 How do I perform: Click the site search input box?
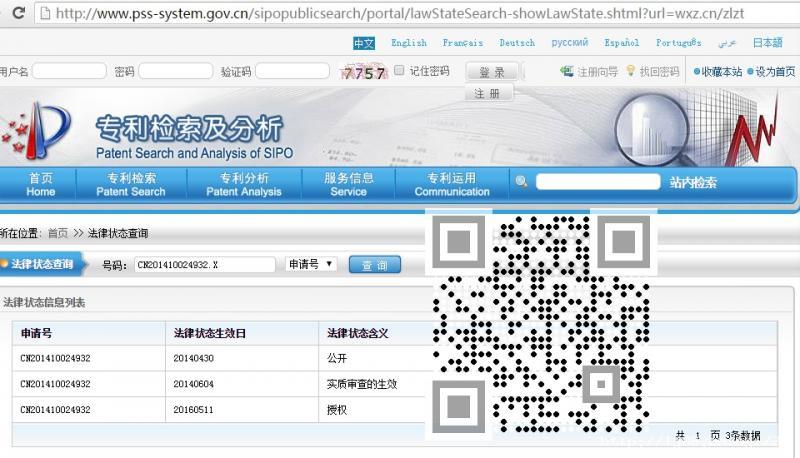point(598,182)
